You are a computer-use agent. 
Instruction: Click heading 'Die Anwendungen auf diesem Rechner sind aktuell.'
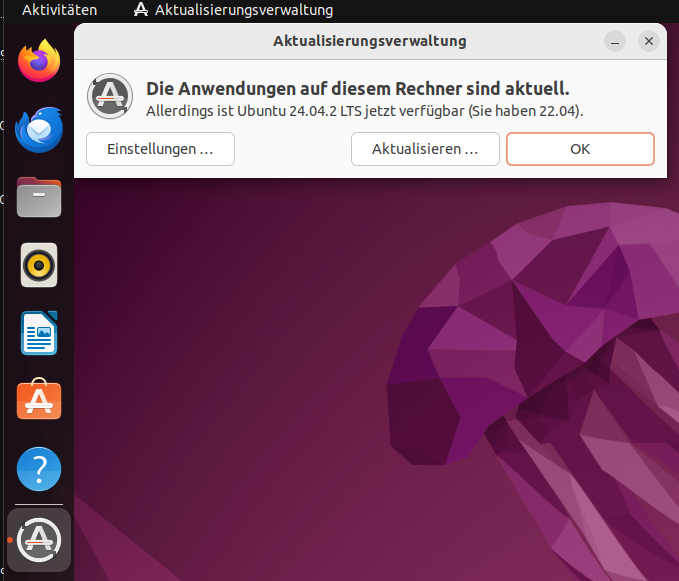358,89
